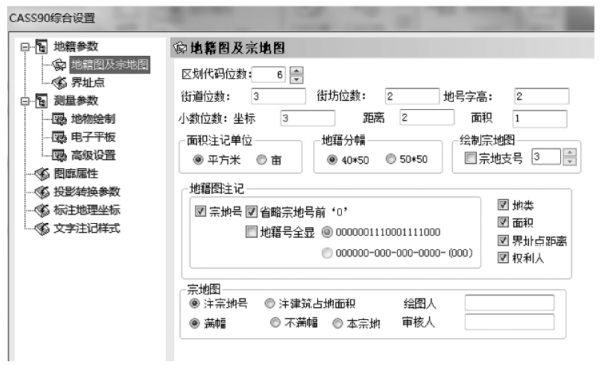Select the 0000001110001111000 format option
The width and height of the screenshot is (600, 365).
tap(327, 232)
